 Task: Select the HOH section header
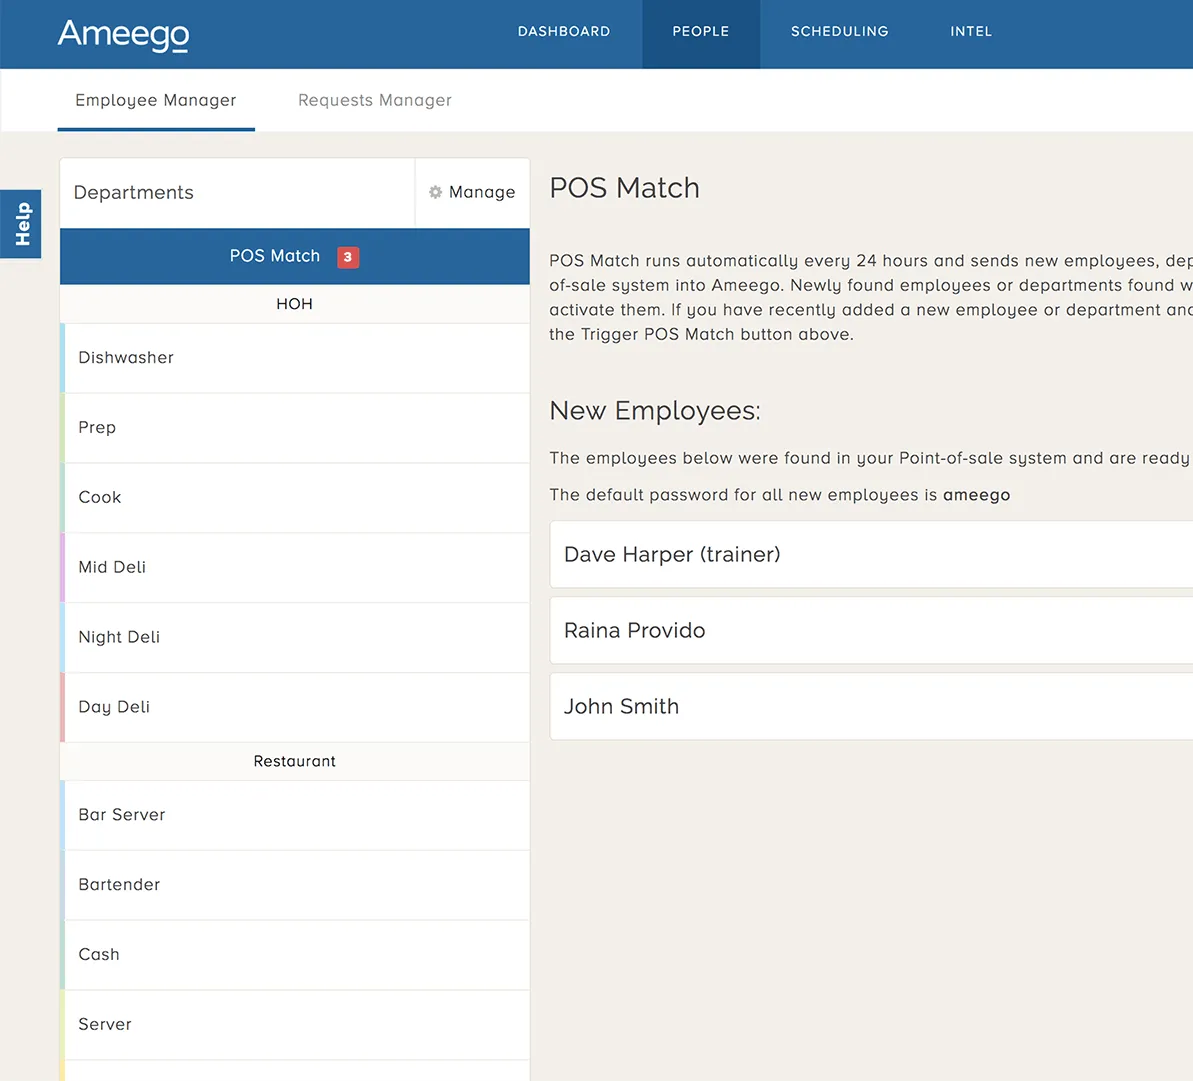(x=294, y=304)
